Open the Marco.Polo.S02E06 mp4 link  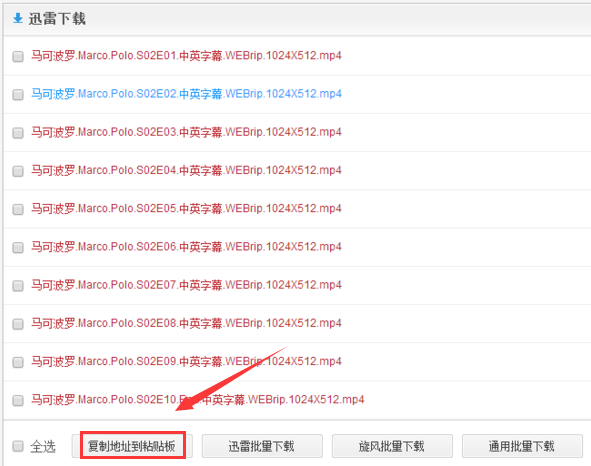pos(186,247)
